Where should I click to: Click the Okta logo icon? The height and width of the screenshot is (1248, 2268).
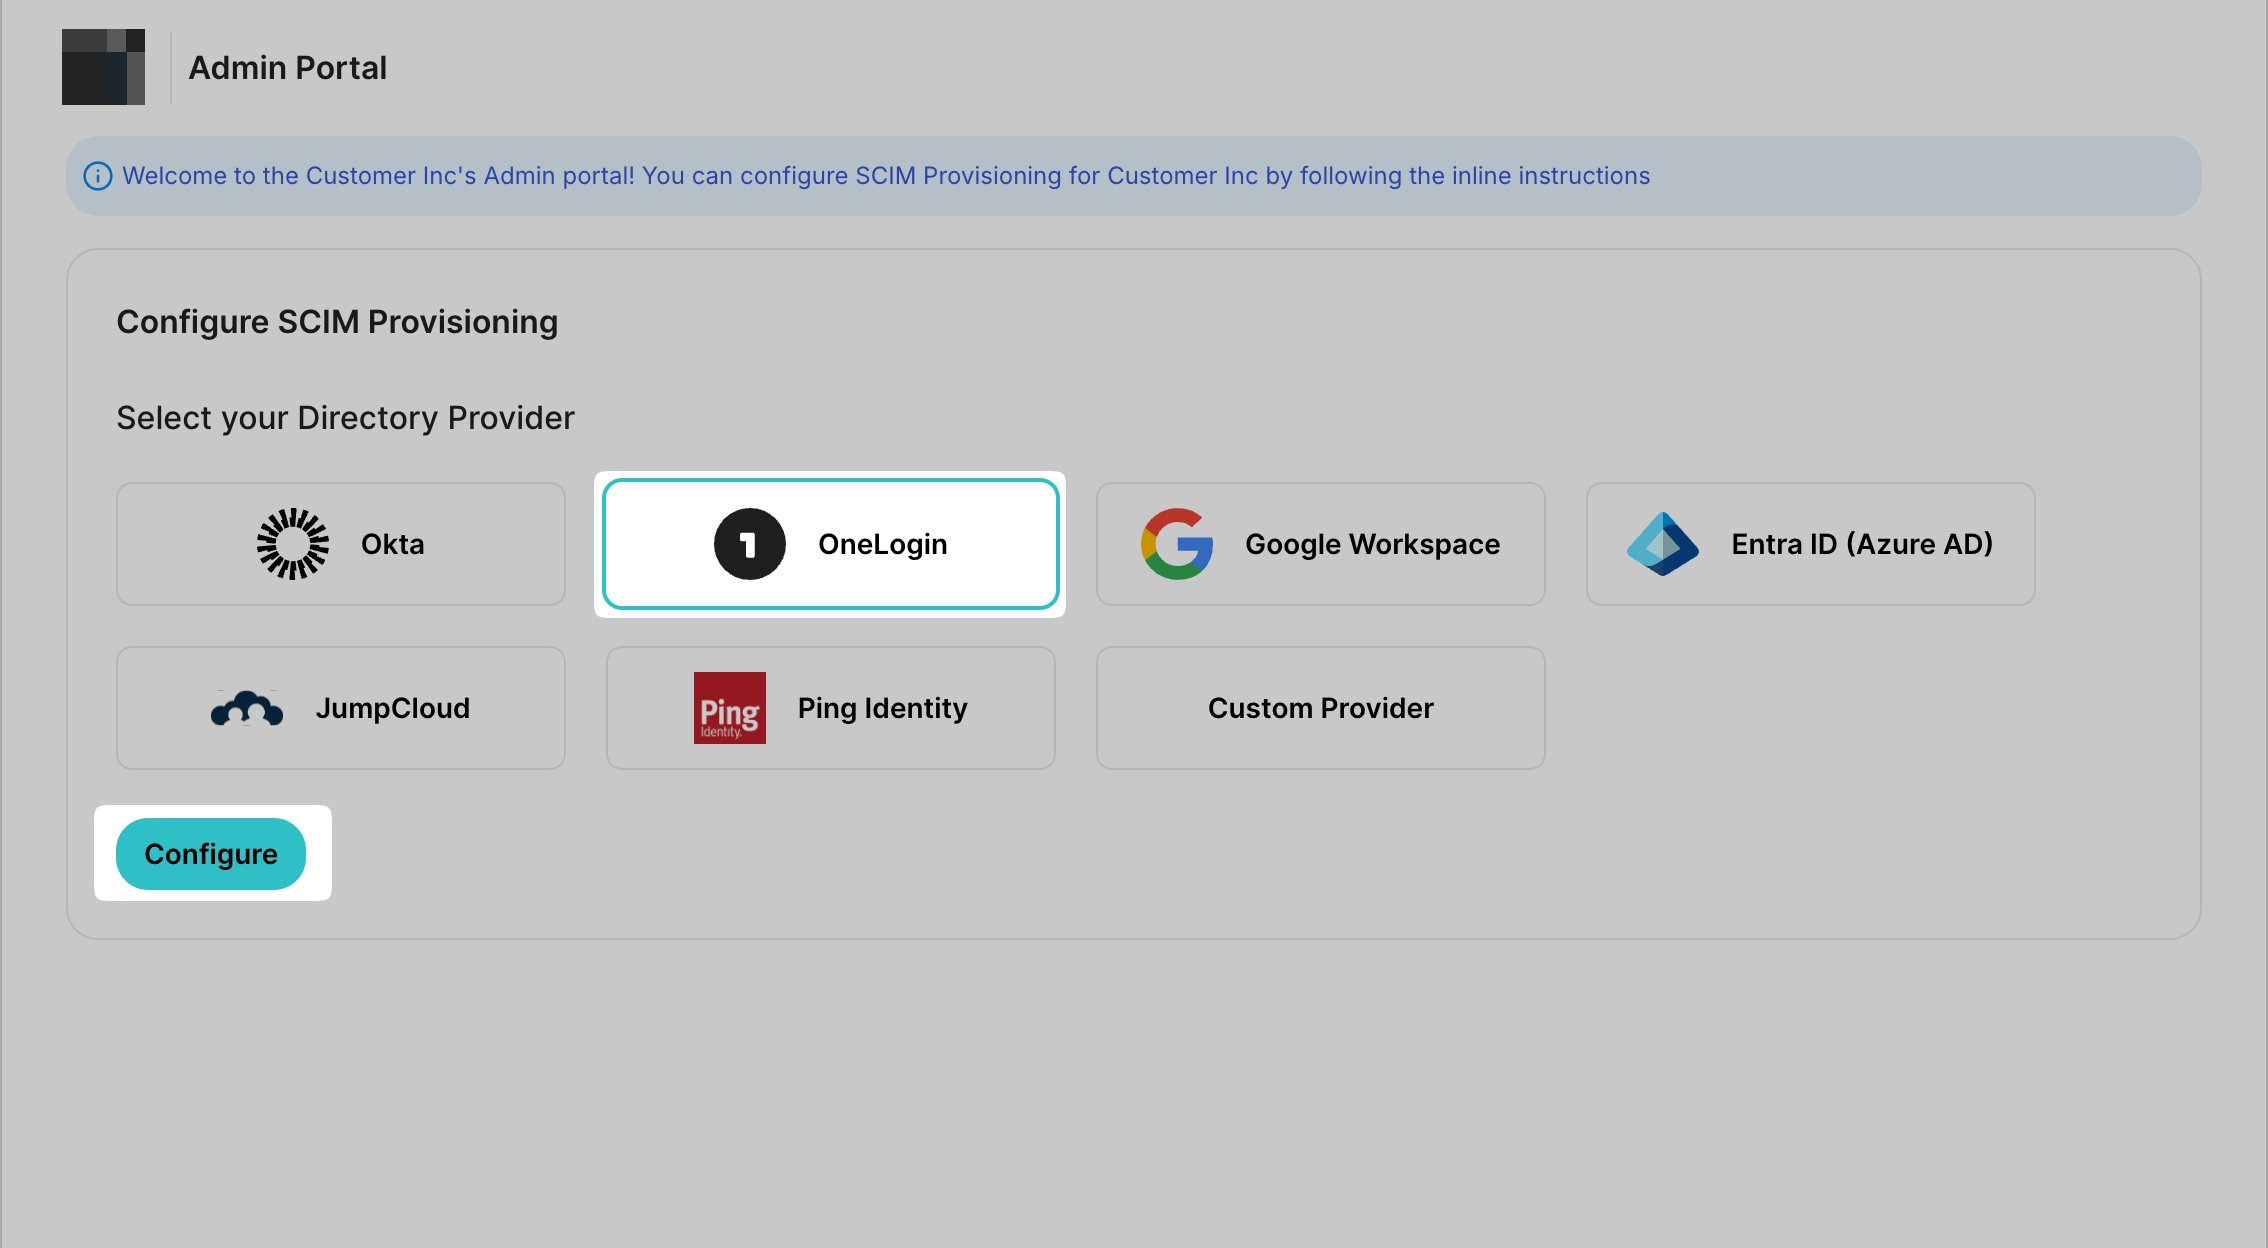[291, 543]
